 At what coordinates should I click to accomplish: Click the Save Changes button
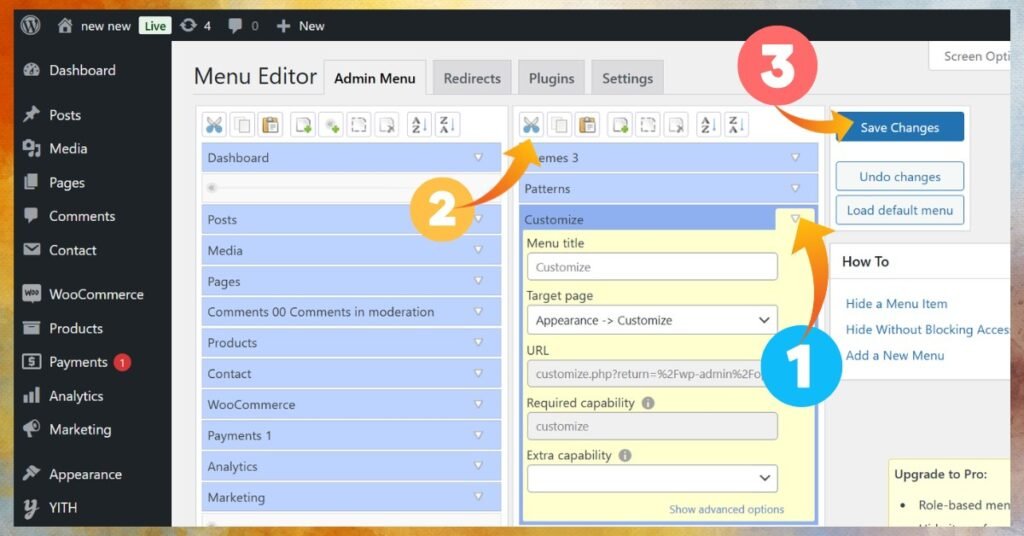899,127
